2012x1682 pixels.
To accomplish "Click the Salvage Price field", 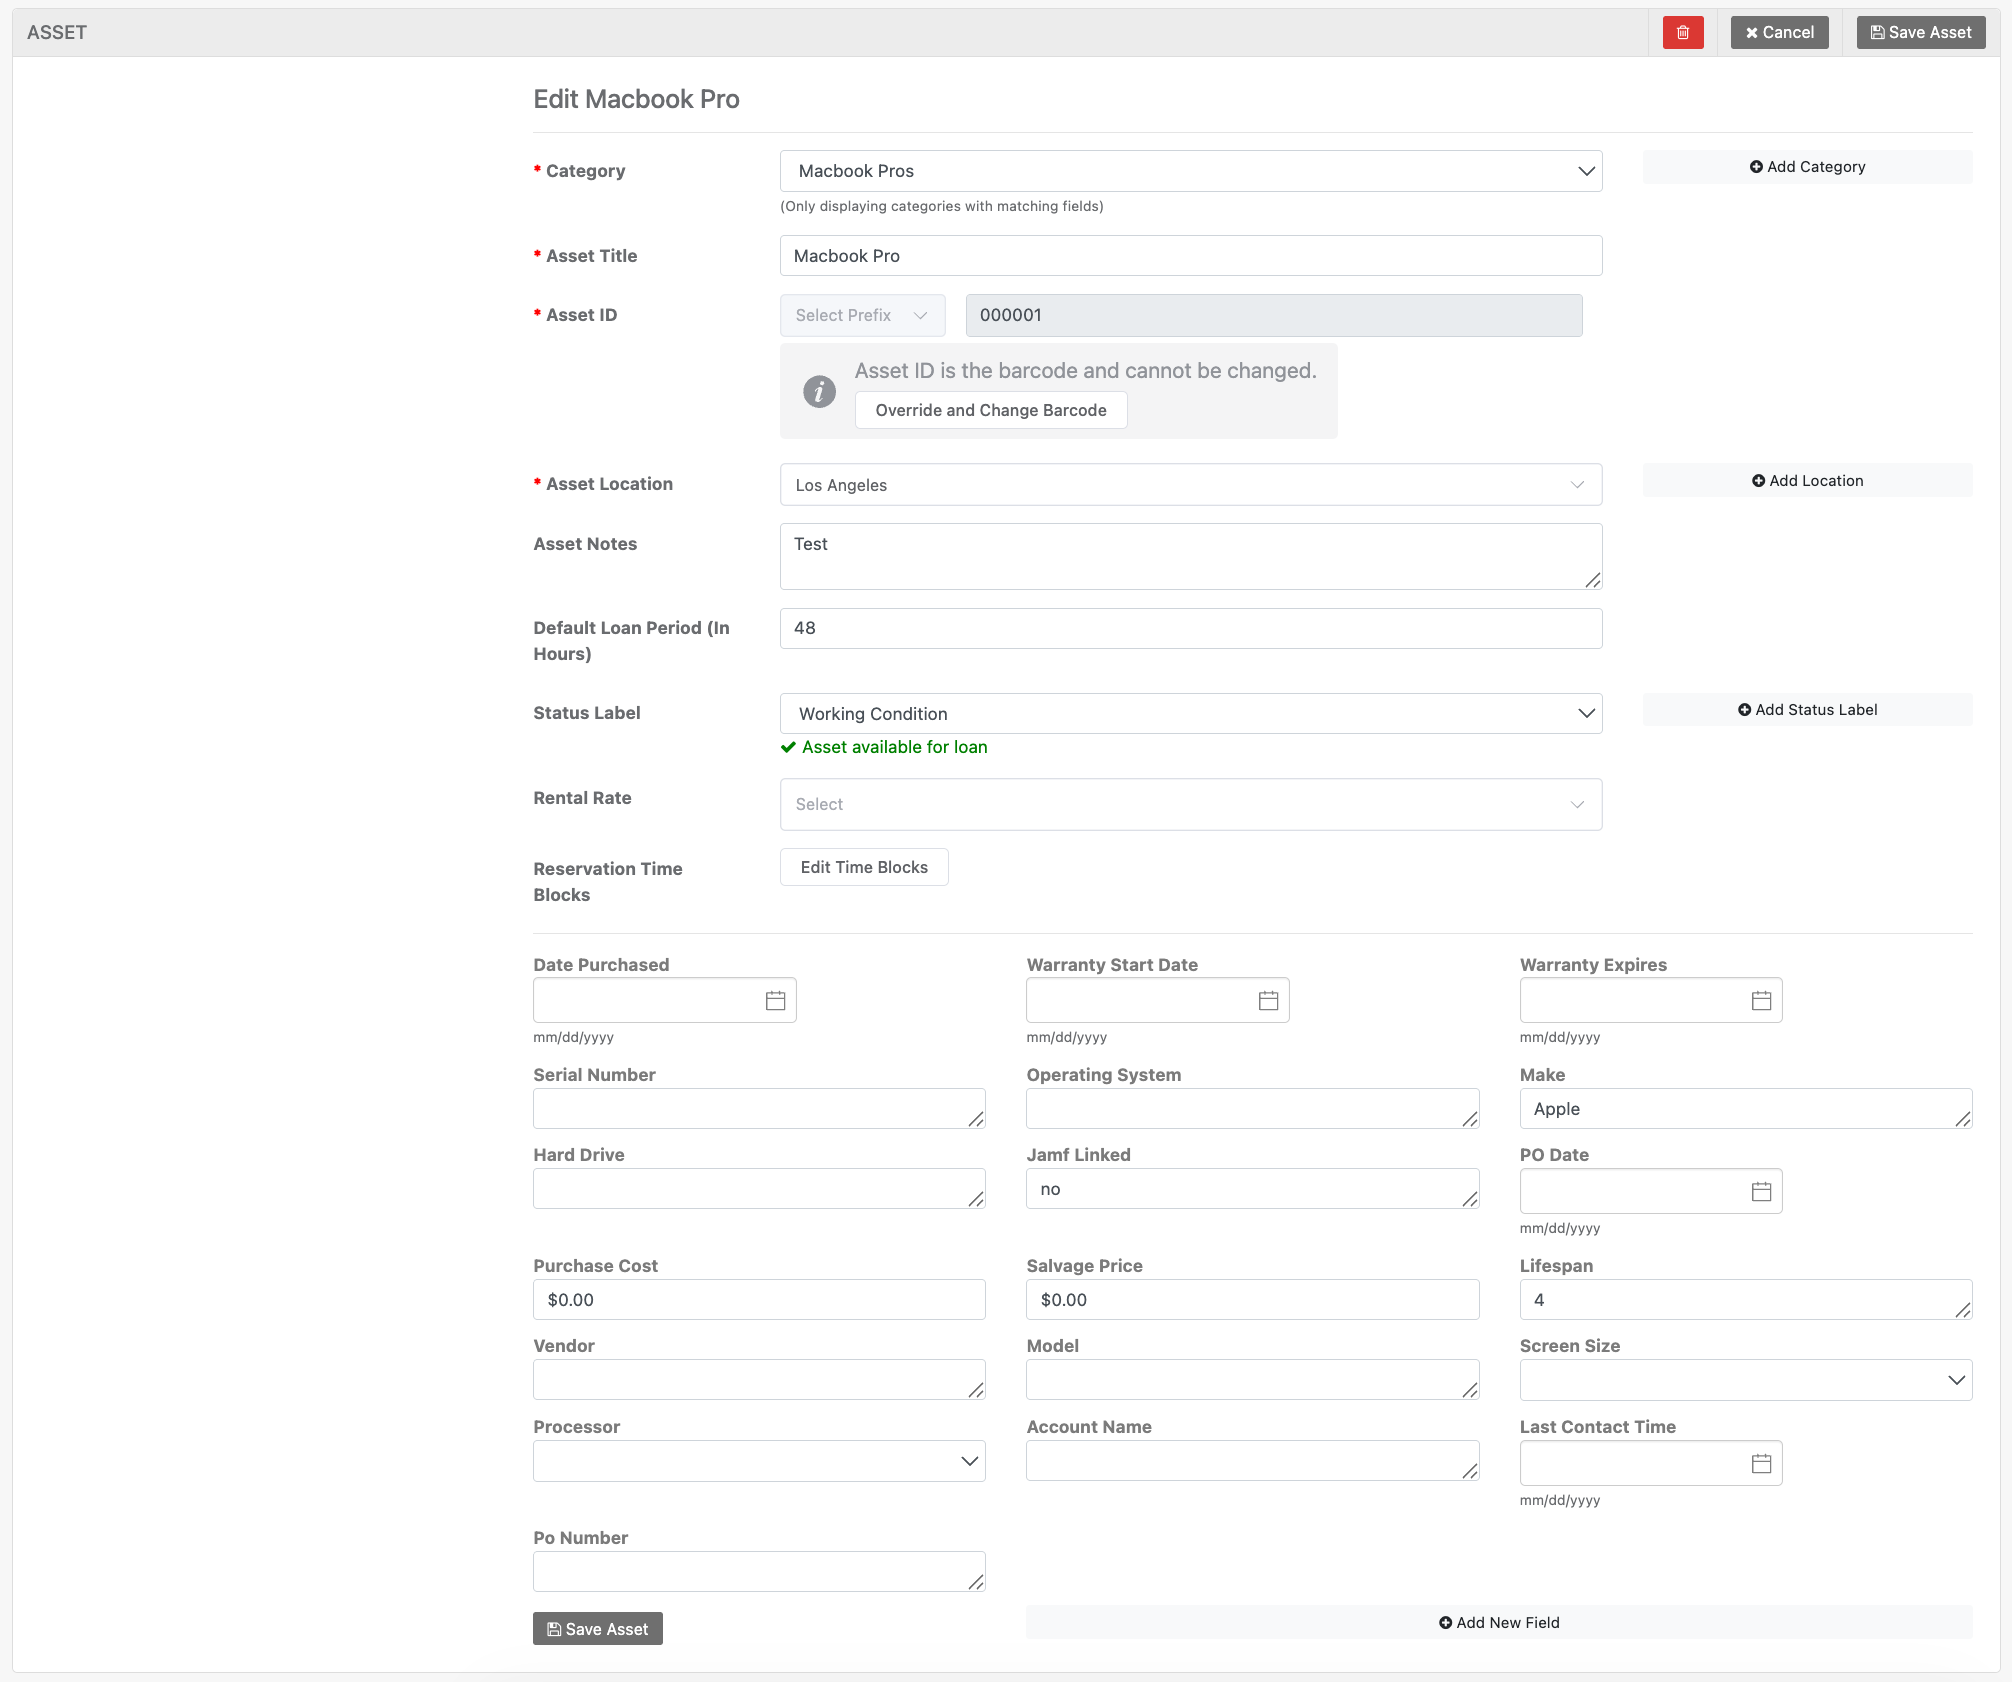I will point(1252,1300).
